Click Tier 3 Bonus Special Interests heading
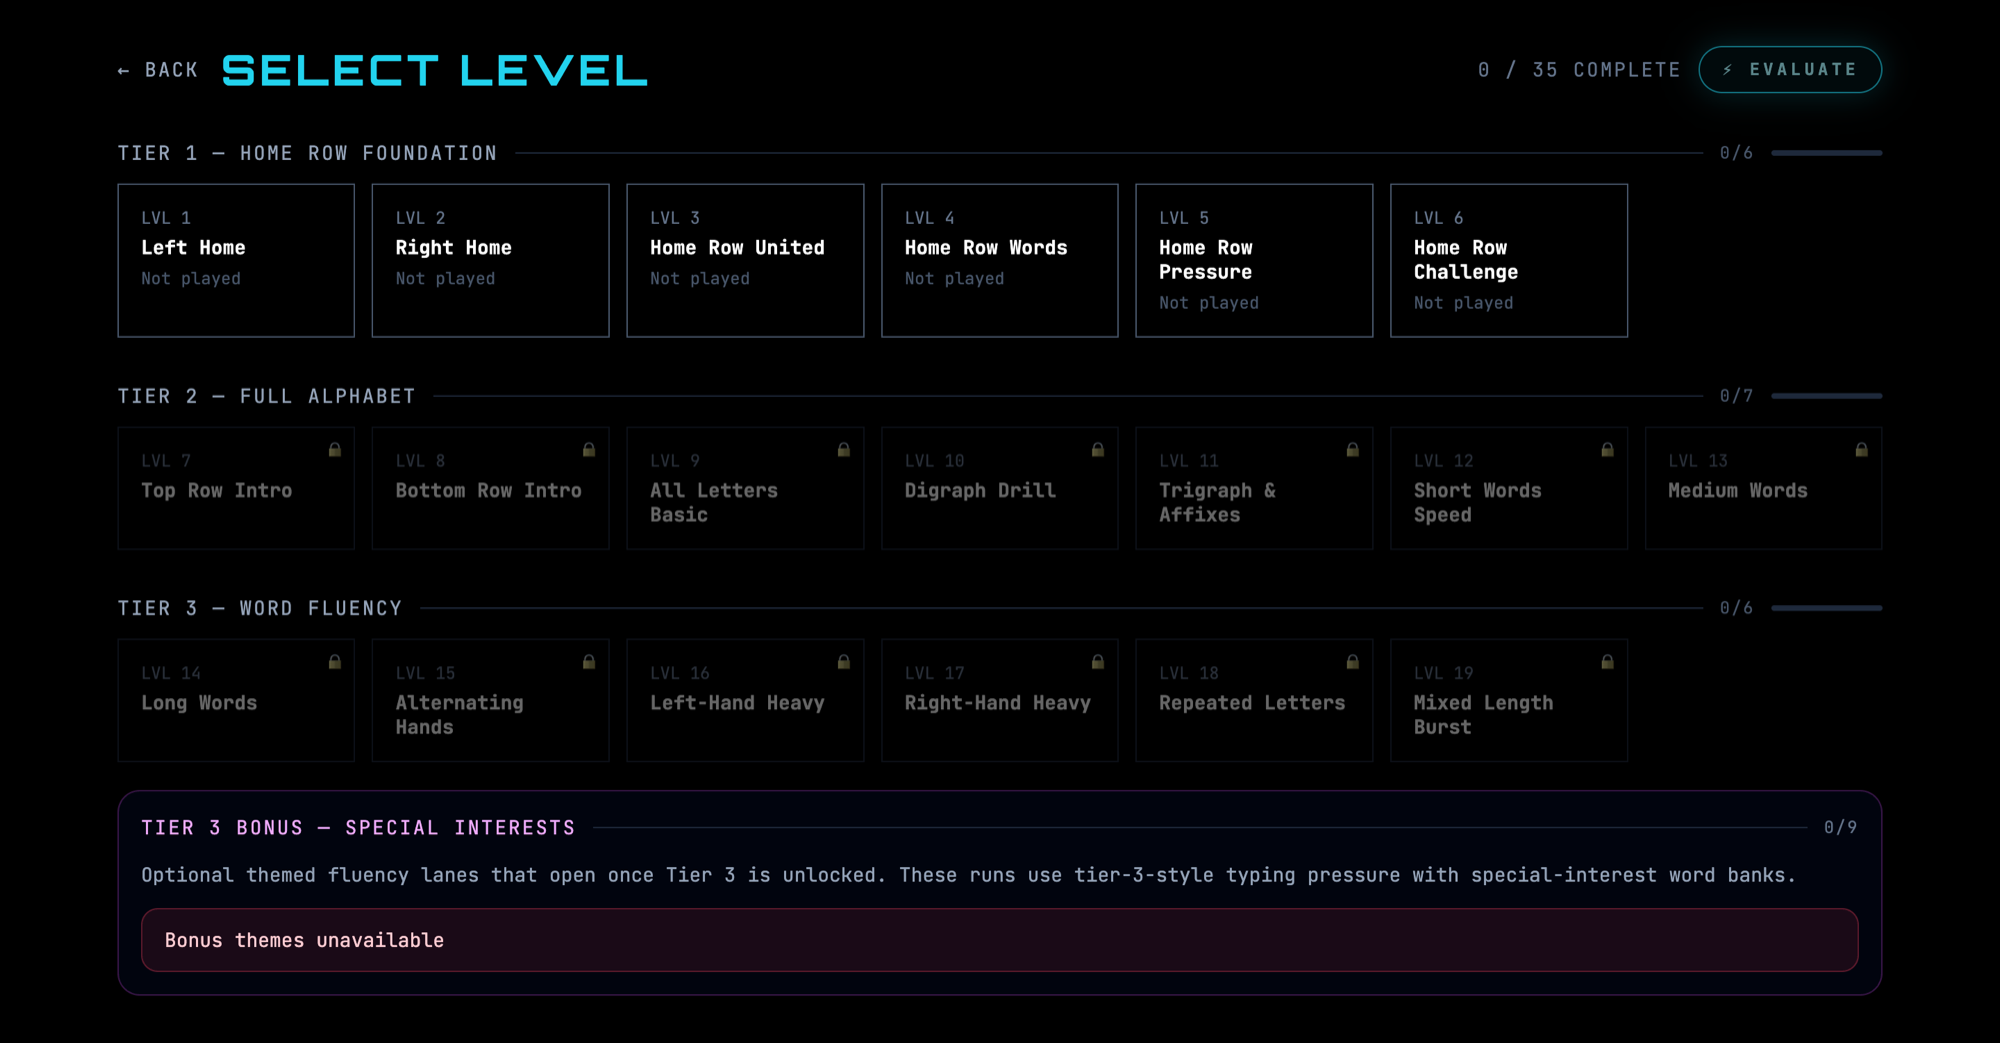Viewport: 2000px width, 1043px height. pyautogui.click(x=359, y=828)
